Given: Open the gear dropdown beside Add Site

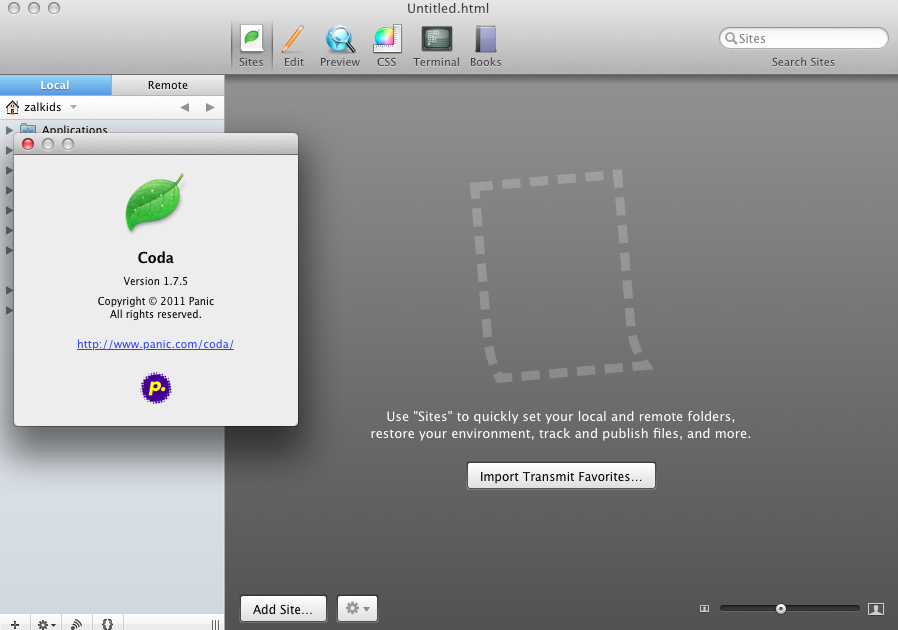Looking at the screenshot, I should (357, 608).
